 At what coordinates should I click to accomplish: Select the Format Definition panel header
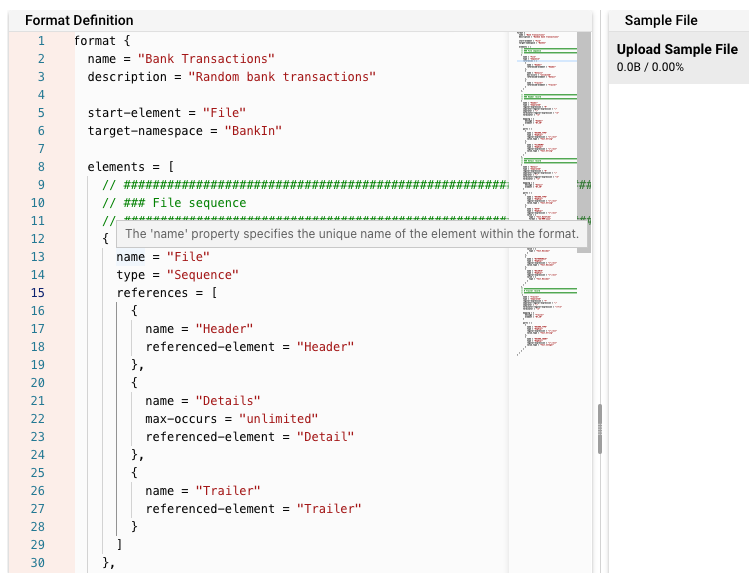(79, 20)
